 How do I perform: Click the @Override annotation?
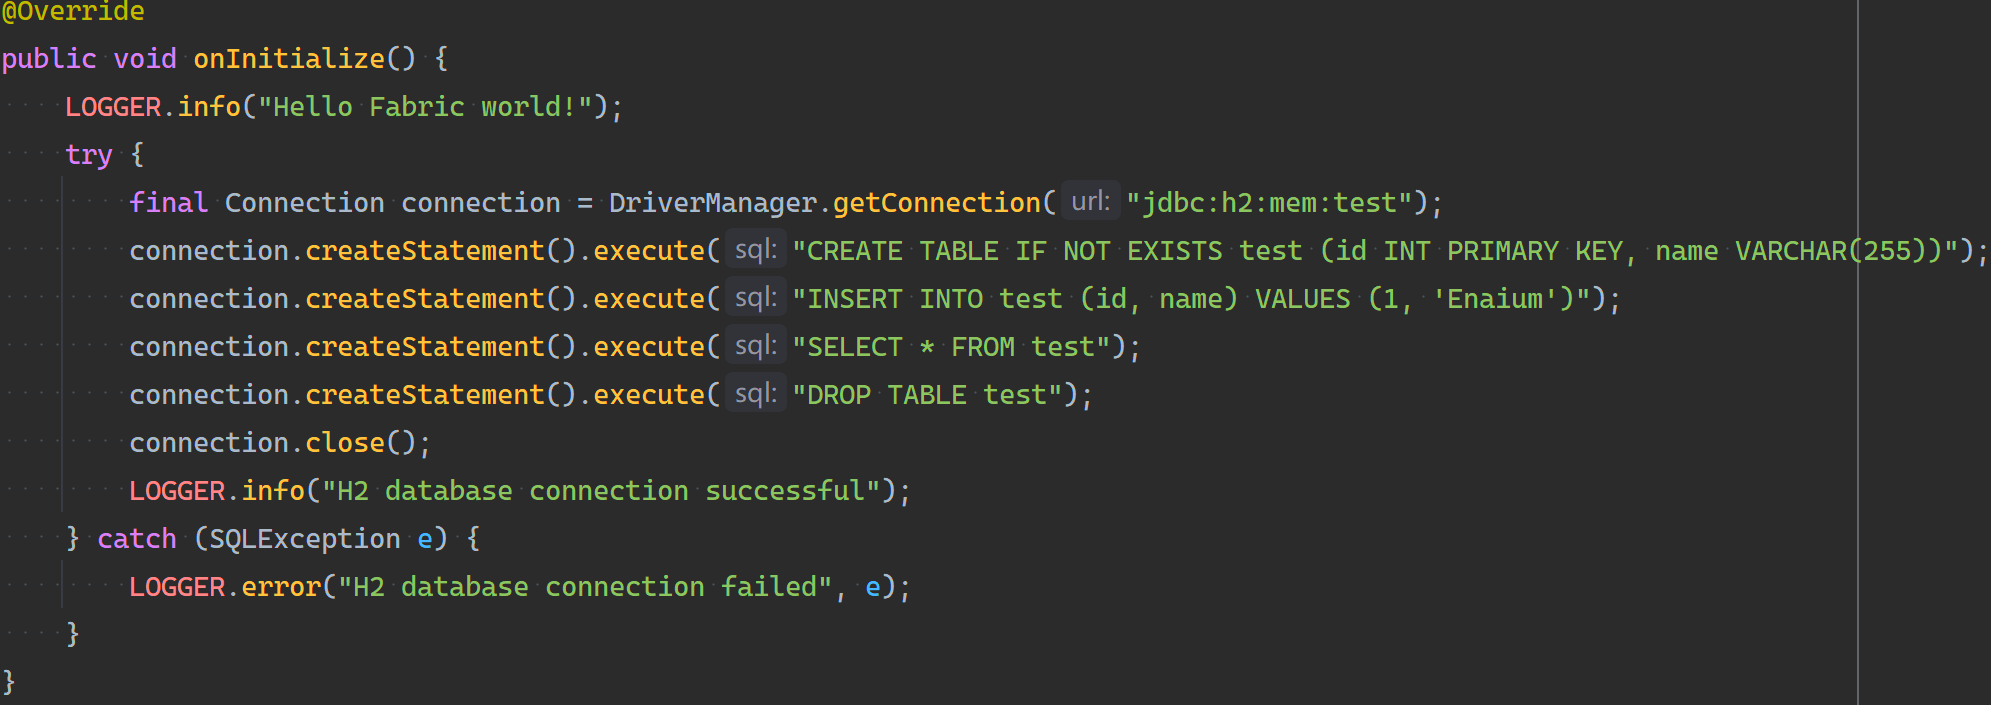[x=73, y=12]
